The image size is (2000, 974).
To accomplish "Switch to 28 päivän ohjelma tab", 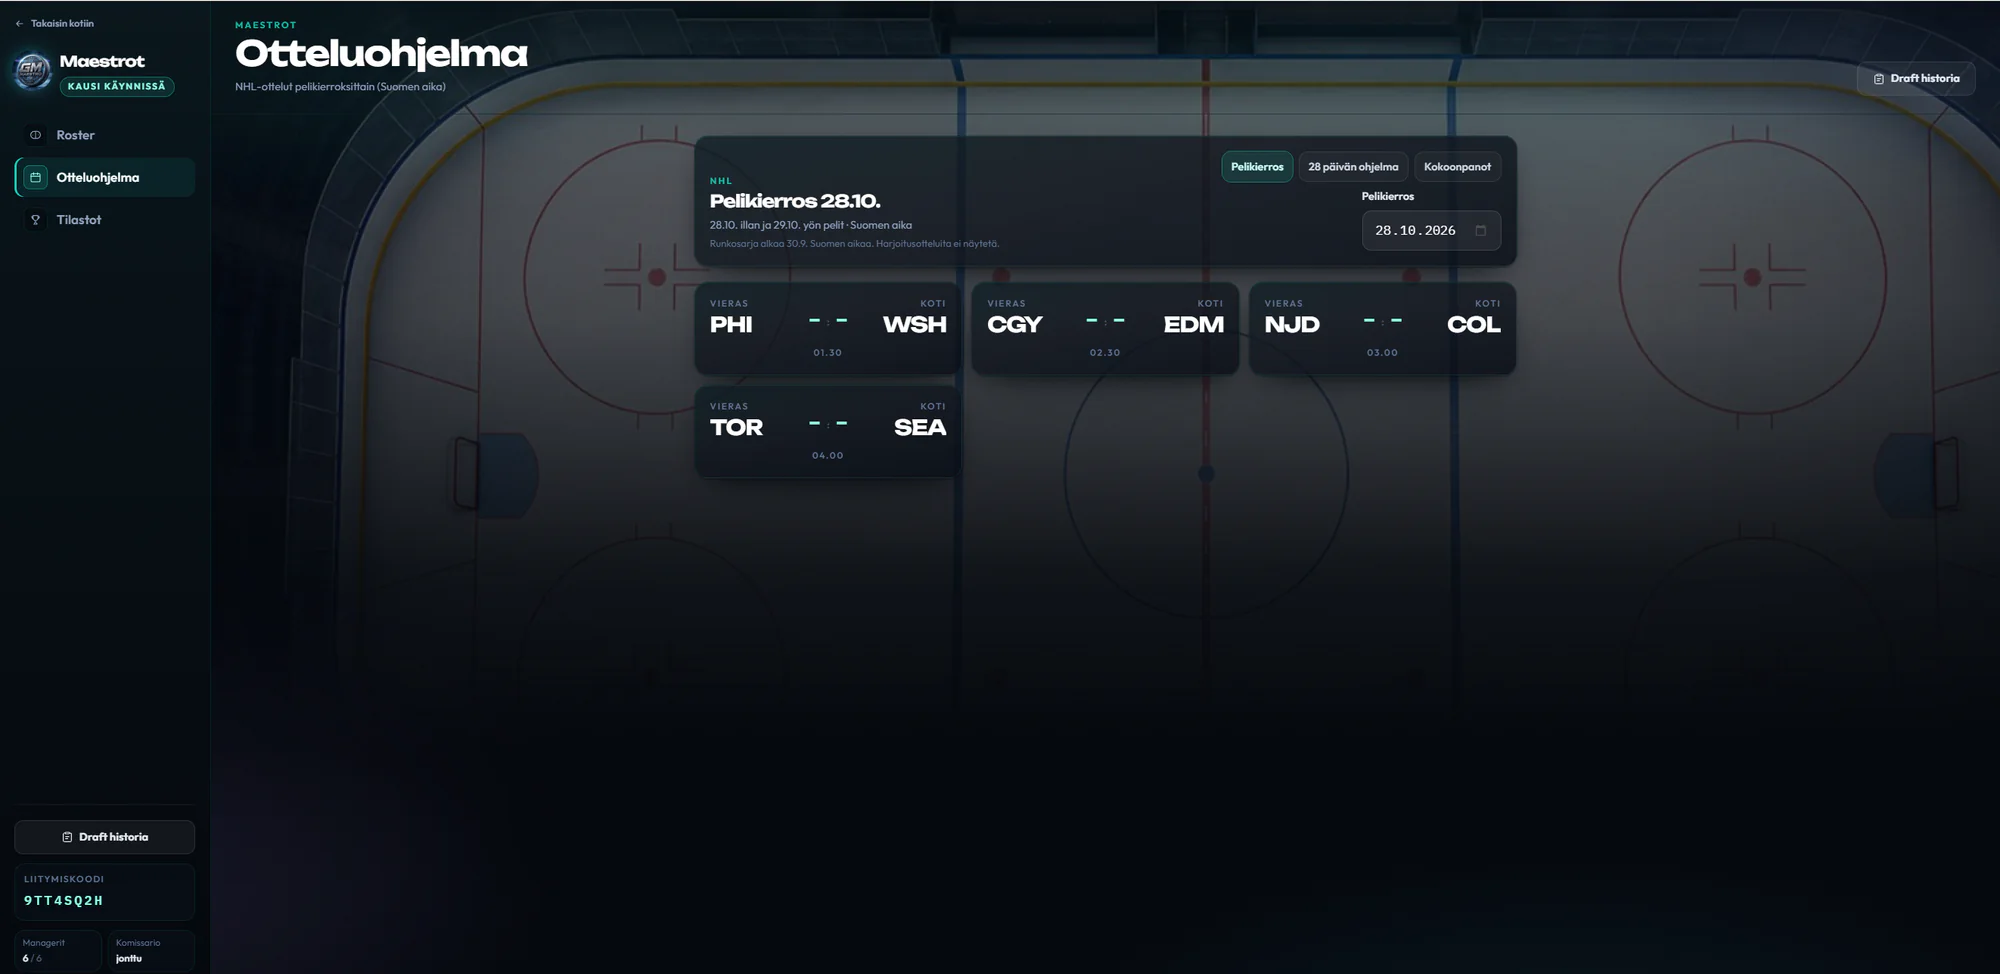I will 1353,167.
